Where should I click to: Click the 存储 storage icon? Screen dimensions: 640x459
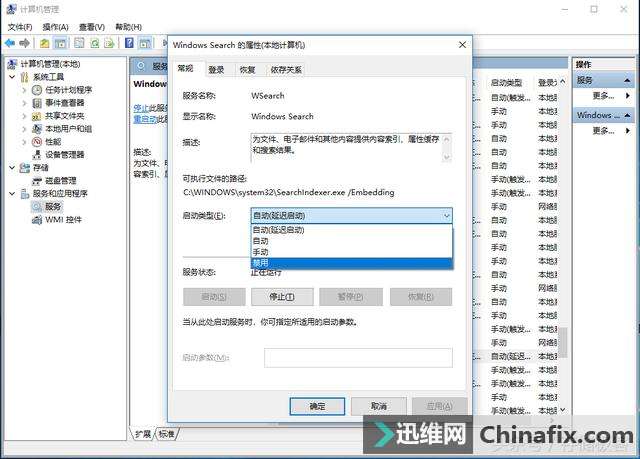pyautogui.click(x=25, y=168)
